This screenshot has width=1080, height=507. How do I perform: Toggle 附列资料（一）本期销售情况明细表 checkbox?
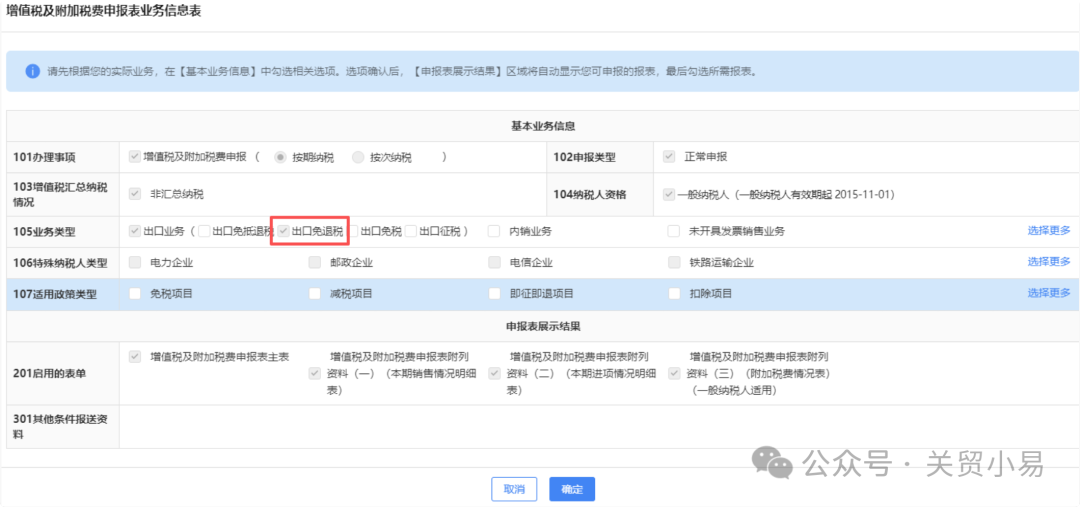click(315, 373)
